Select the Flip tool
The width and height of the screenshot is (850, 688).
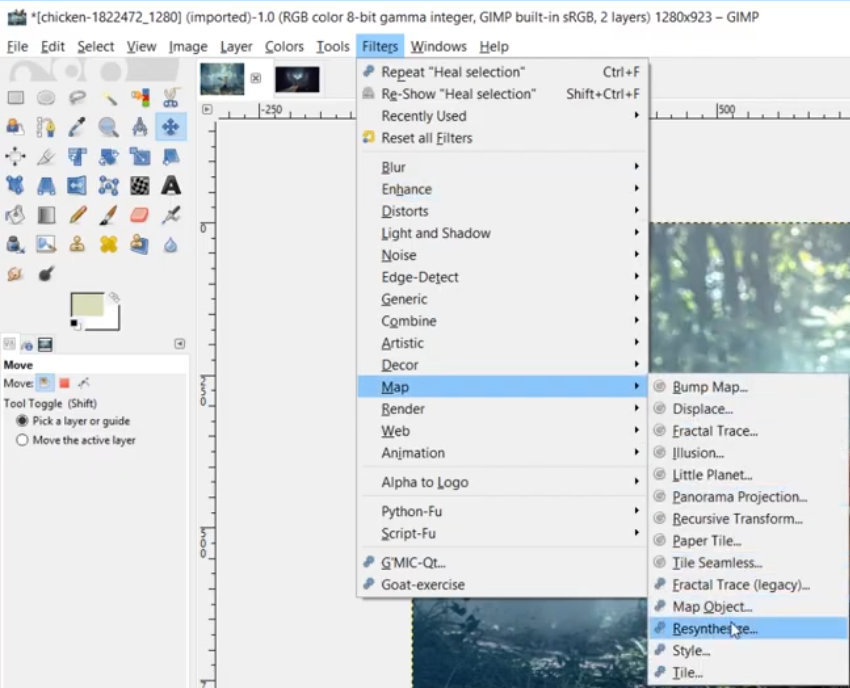pos(77,186)
